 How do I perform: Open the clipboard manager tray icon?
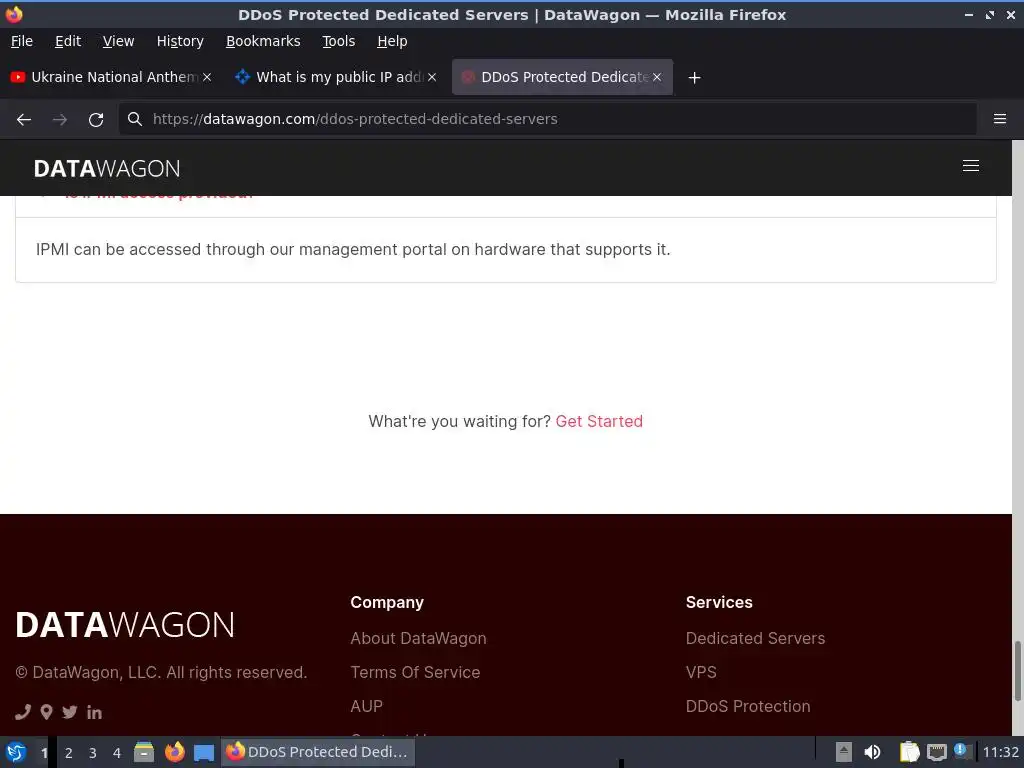click(909, 752)
